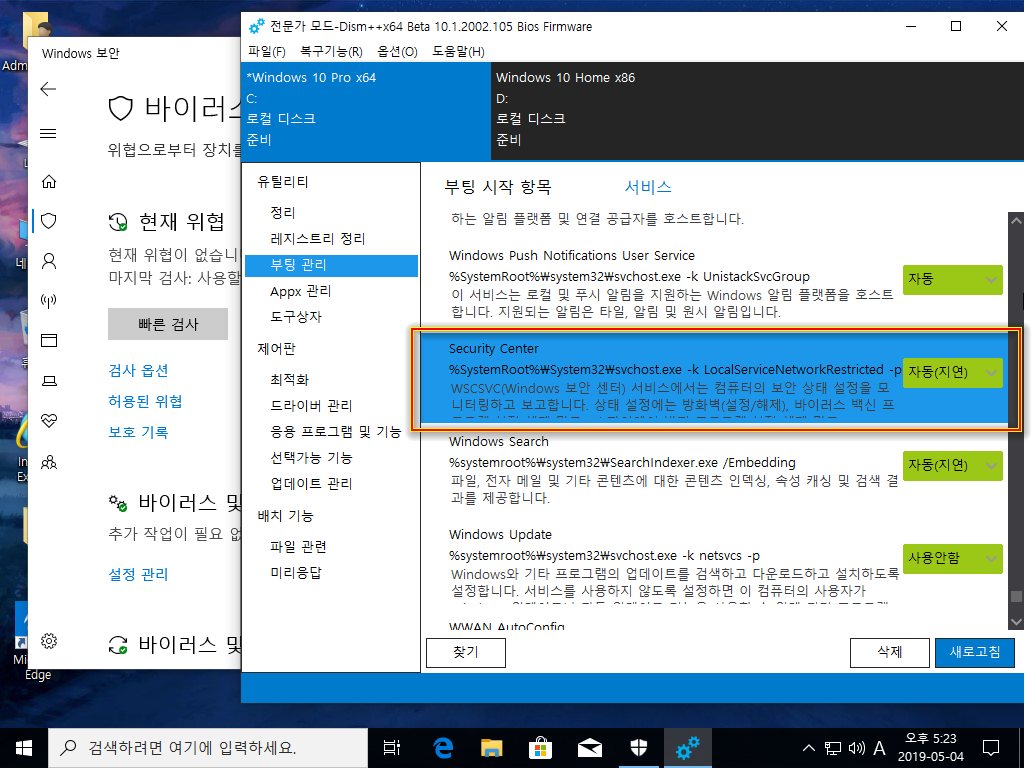Click scroll down arrow of services list

(x=1016, y=621)
